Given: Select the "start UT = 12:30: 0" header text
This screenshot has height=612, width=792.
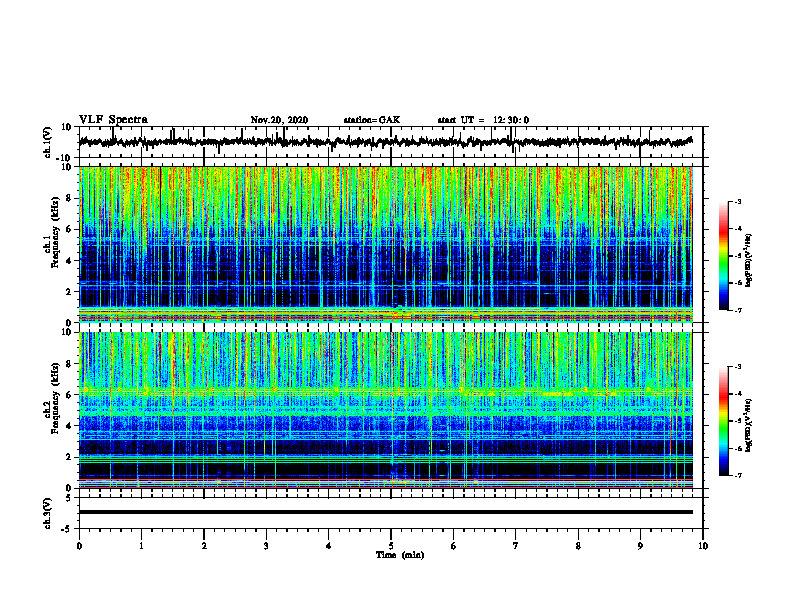Looking at the screenshot, I should click(483, 120).
